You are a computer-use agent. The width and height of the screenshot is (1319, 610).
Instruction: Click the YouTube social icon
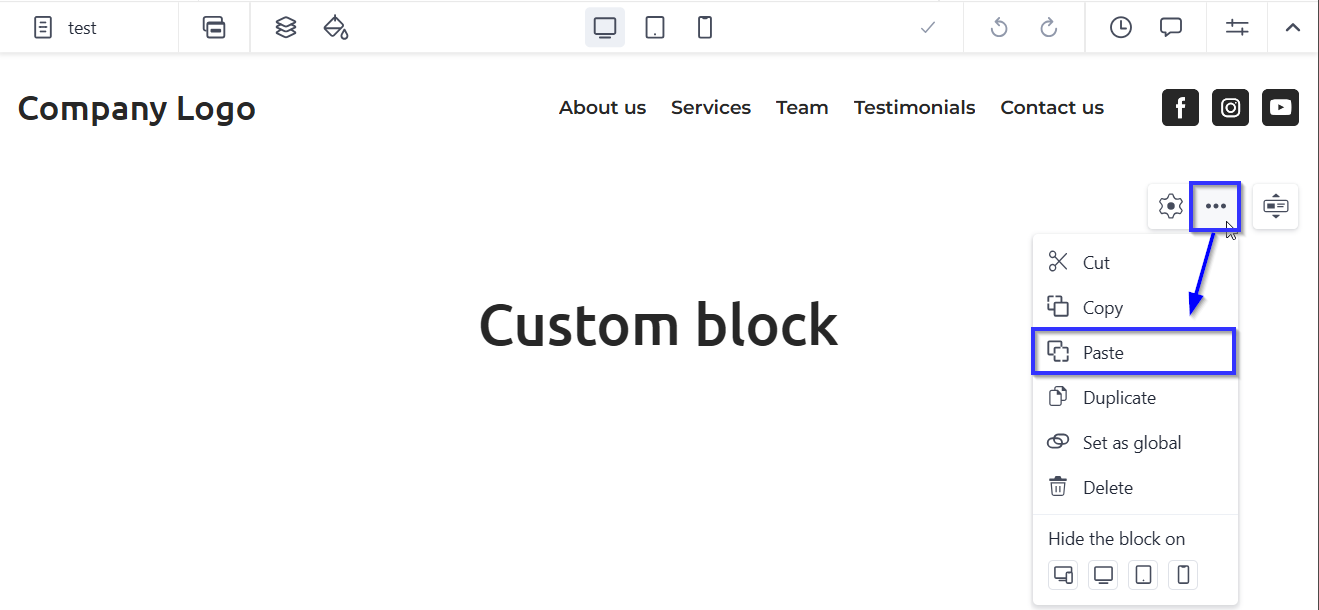pos(1280,107)
